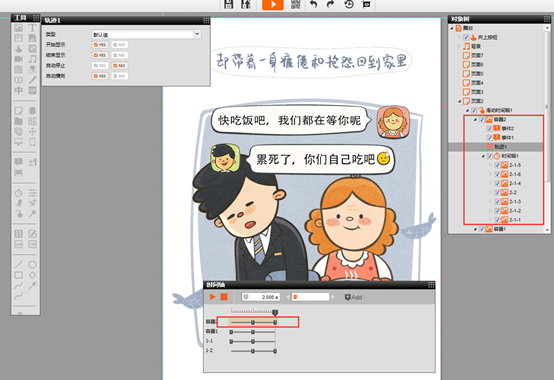Click Add keyframe button in timeline panel
The image size is (554, 380).
pyautogui.click(x=353, y=297)
